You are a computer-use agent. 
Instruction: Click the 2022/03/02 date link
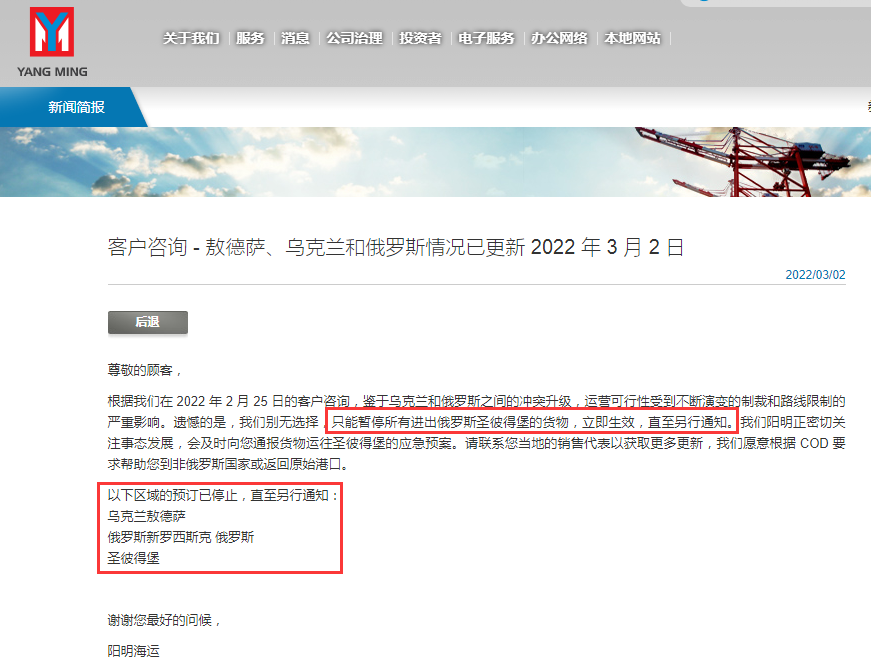tap(815, 275)
